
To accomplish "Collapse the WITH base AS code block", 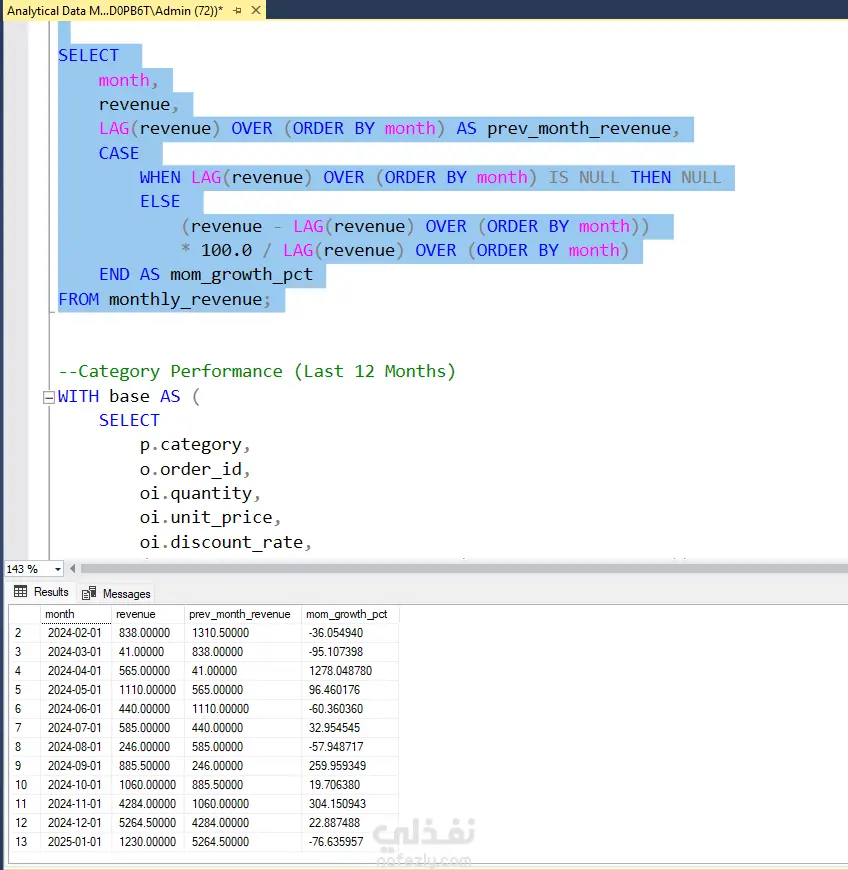I will click(x=49, y=397).
